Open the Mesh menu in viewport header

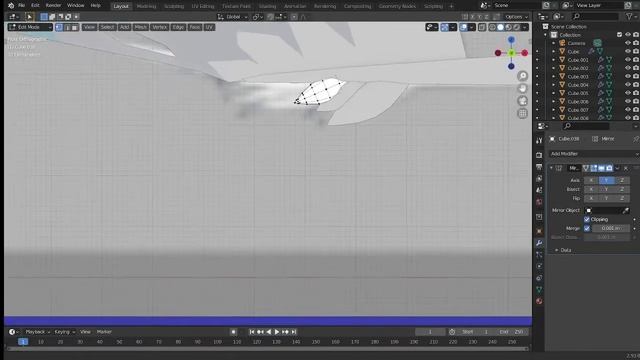pyautogui.click(x=140, y=27)
